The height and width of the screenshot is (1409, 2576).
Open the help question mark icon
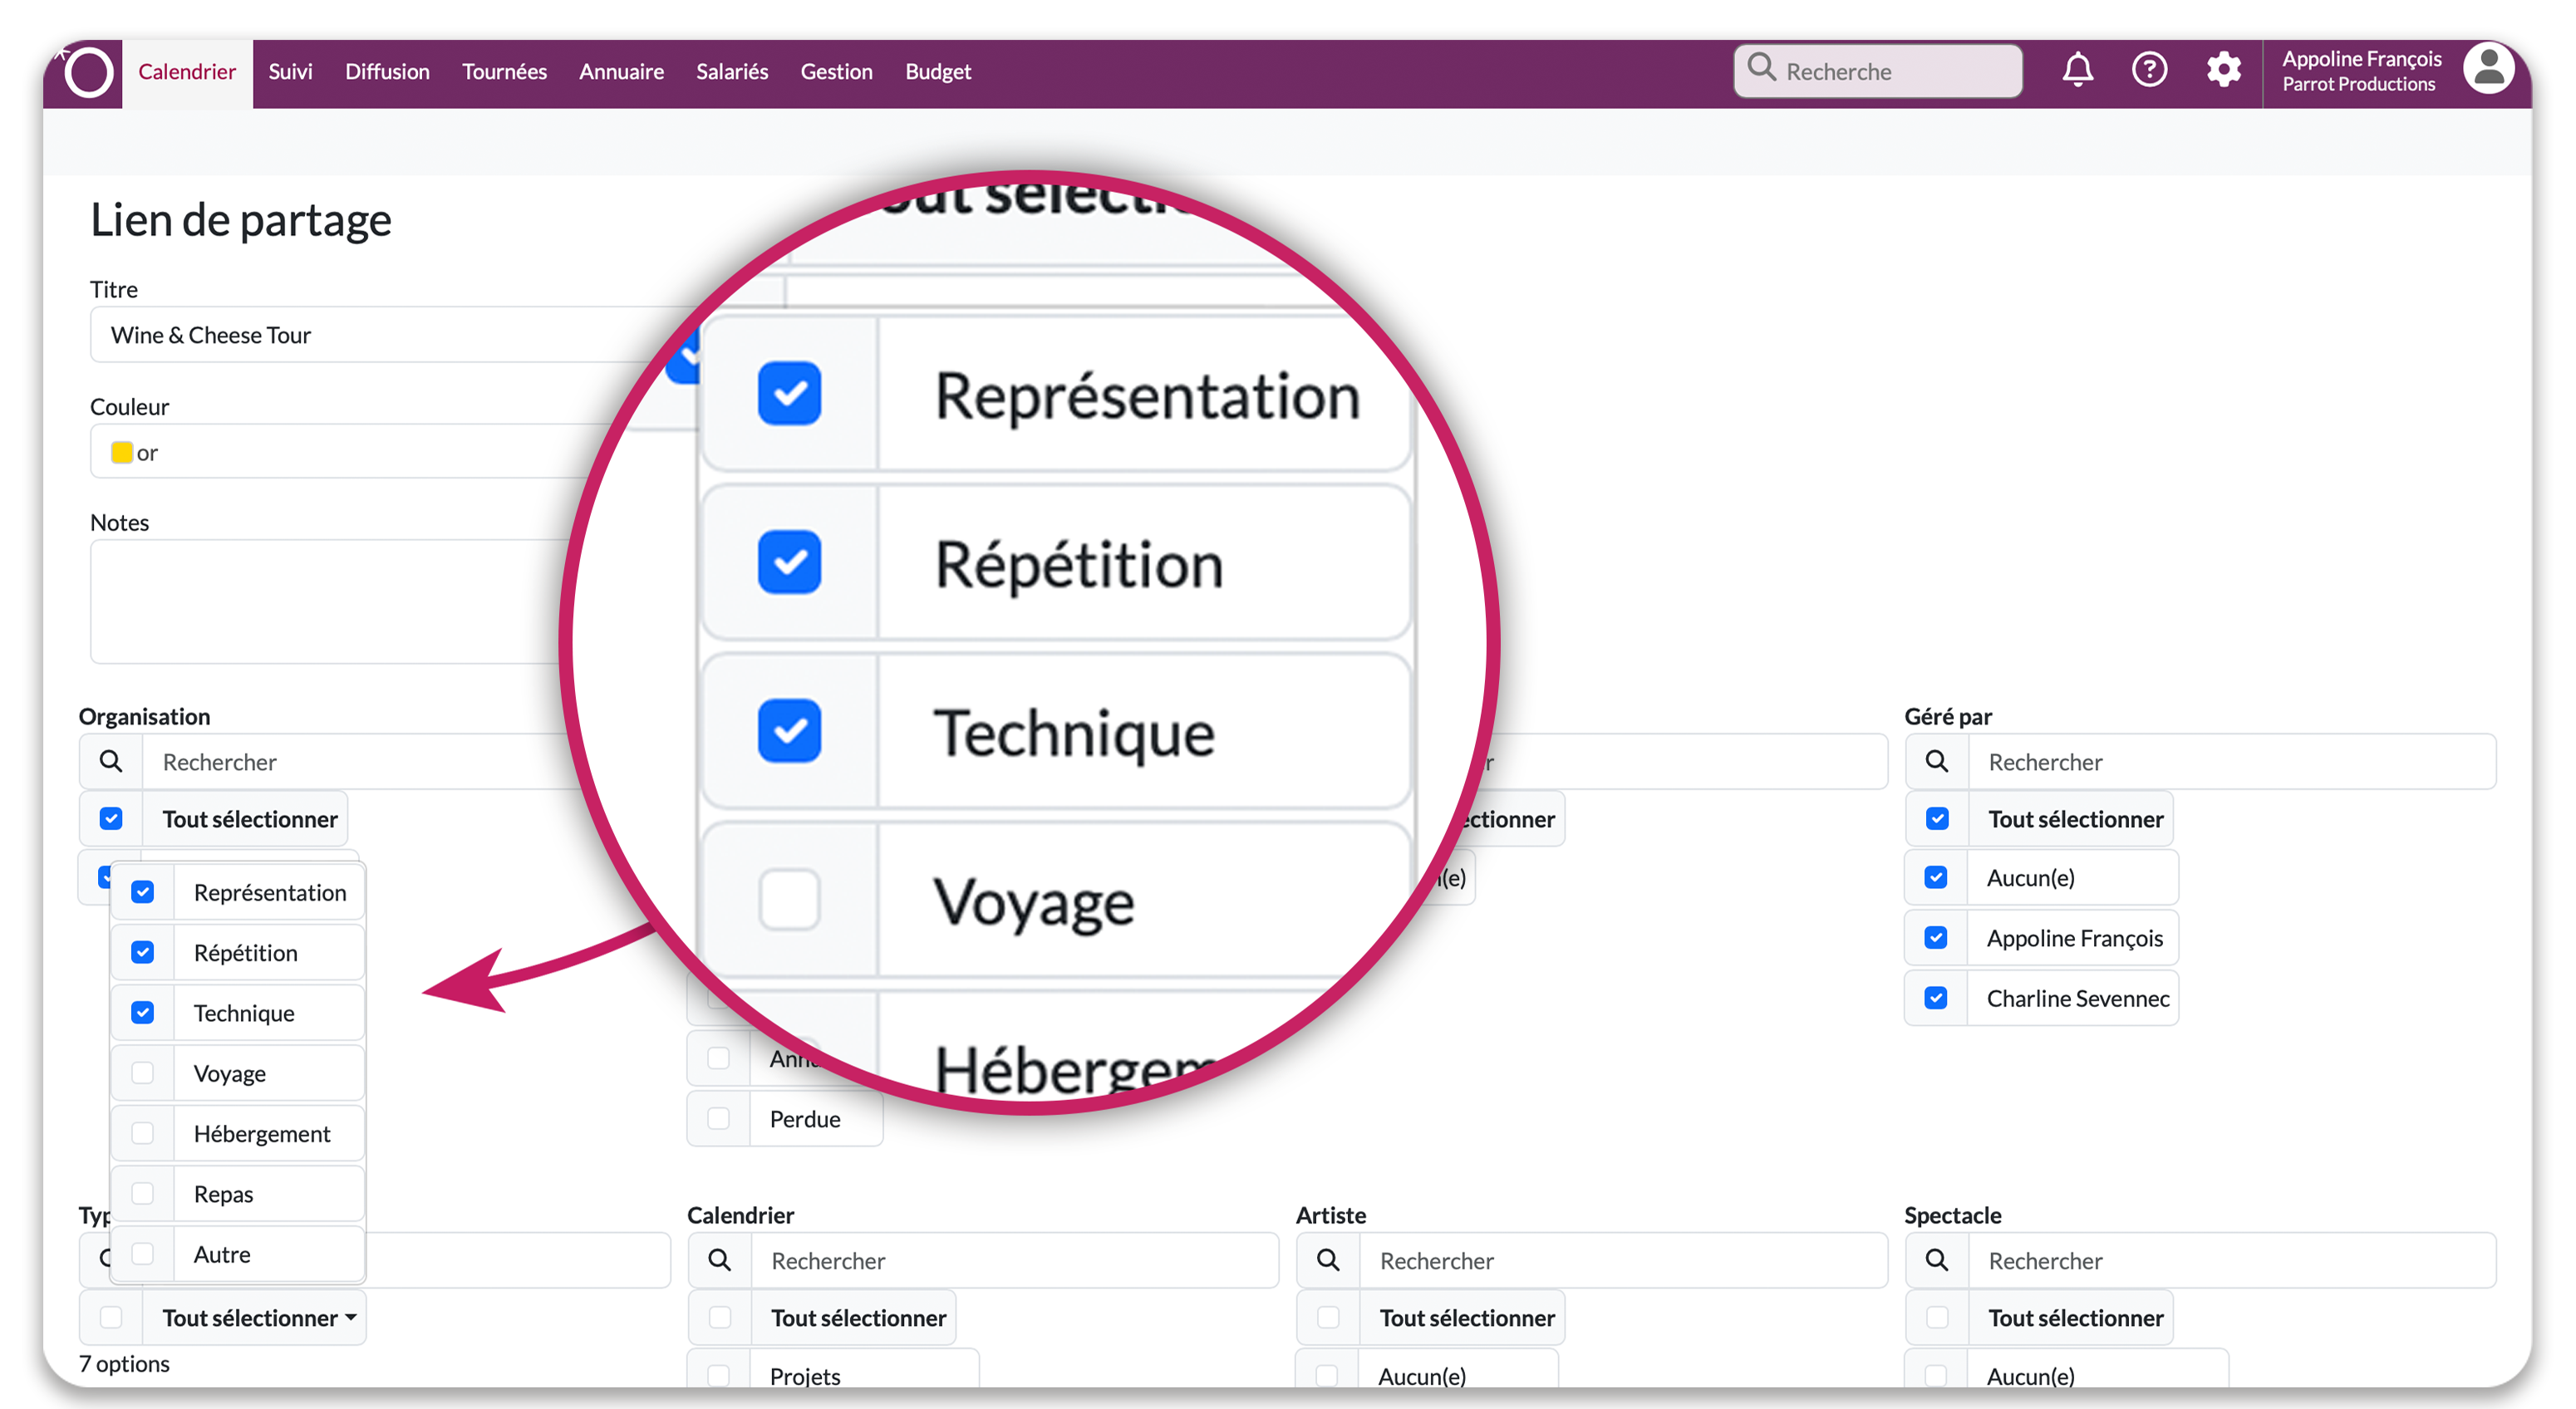[x=2149, y=70]
